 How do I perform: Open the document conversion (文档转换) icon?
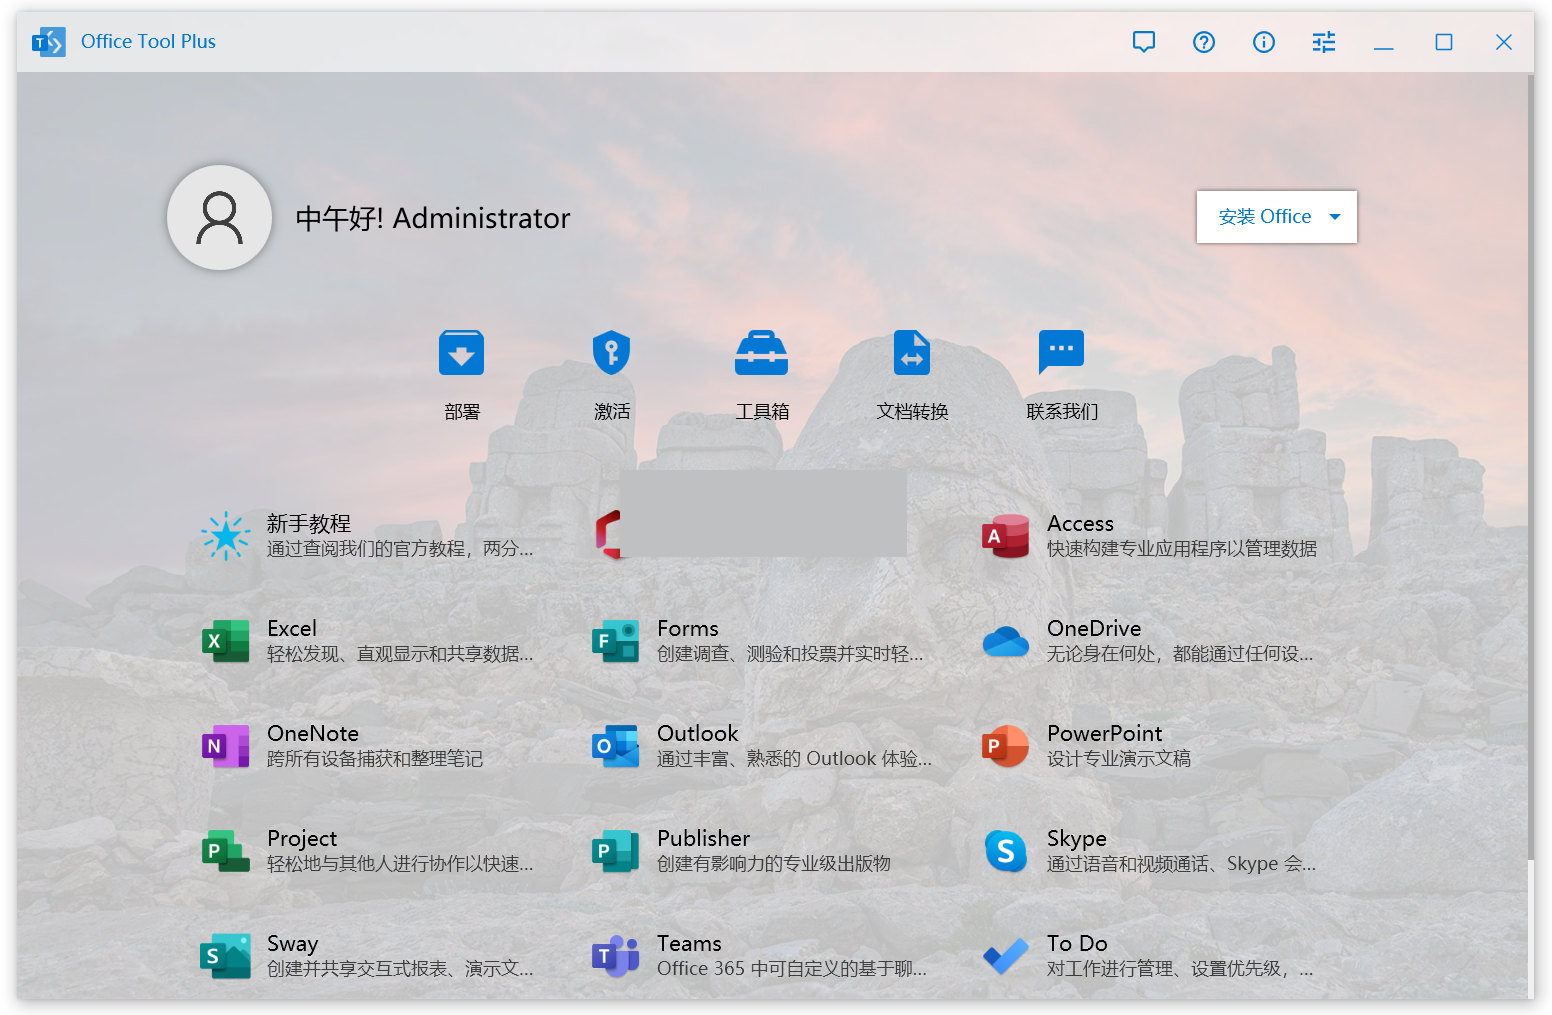pyautogui.click(x=911, y=354)
